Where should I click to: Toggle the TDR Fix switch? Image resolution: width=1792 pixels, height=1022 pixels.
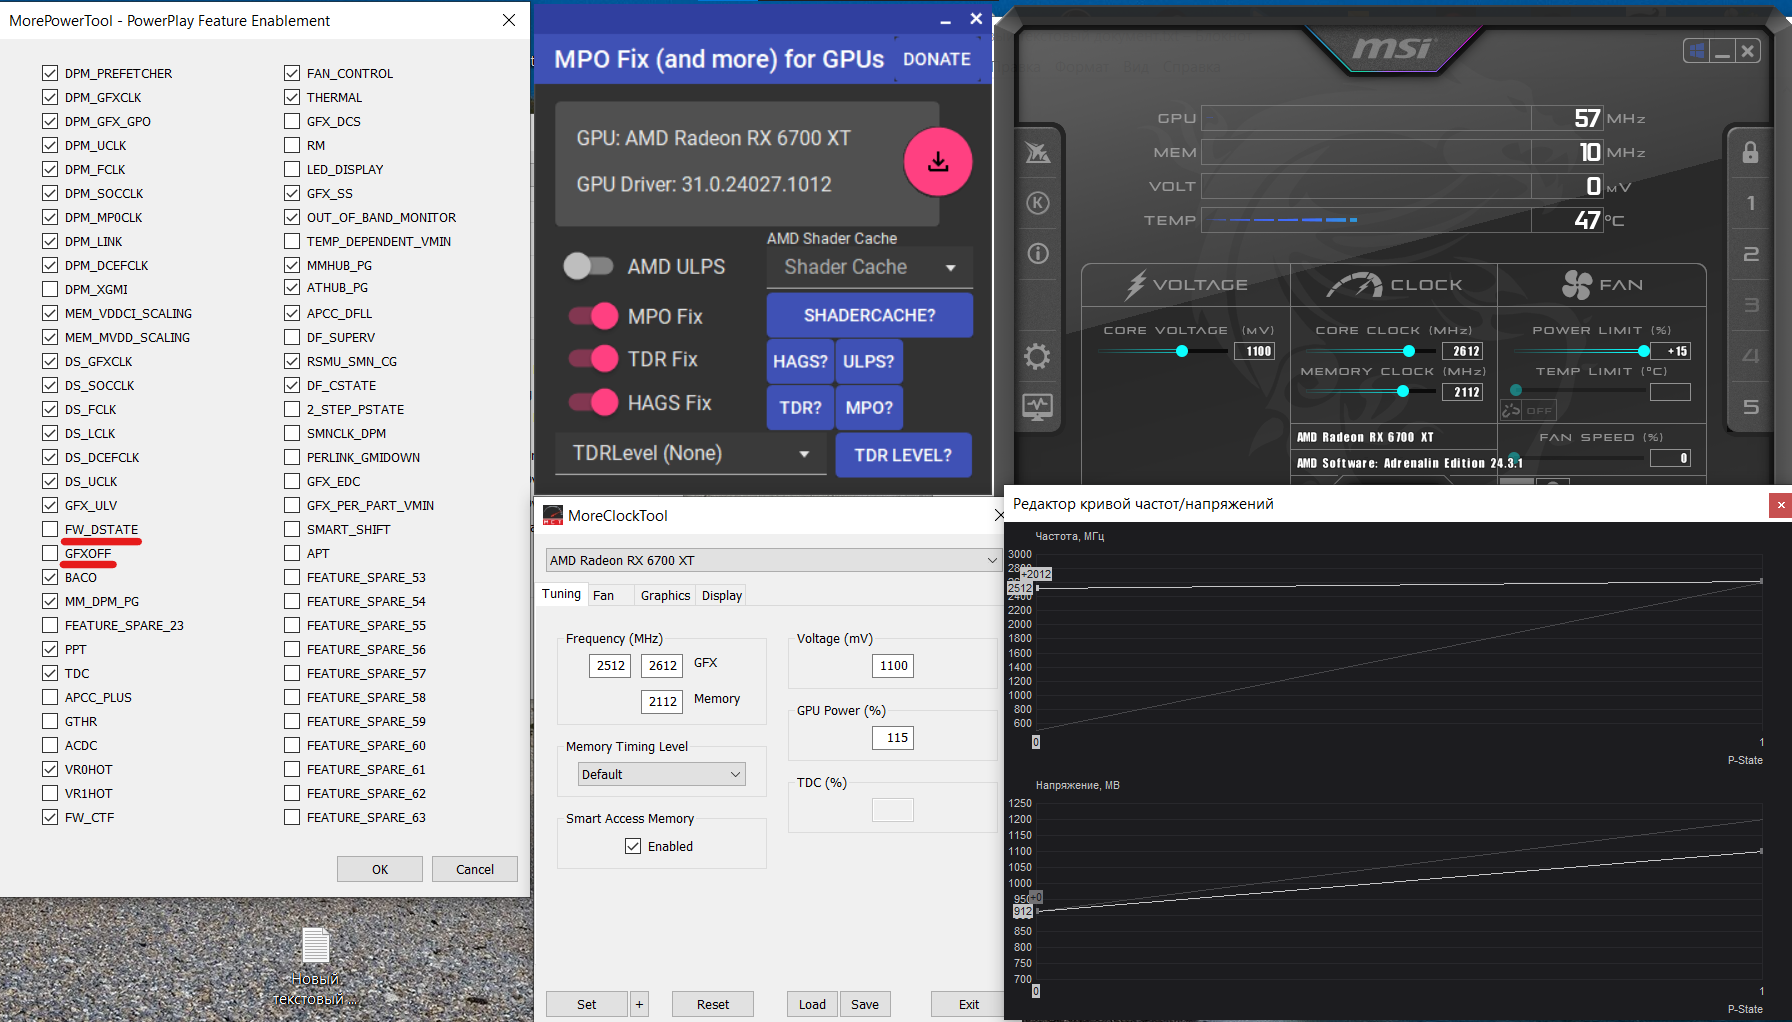point(594,359)
